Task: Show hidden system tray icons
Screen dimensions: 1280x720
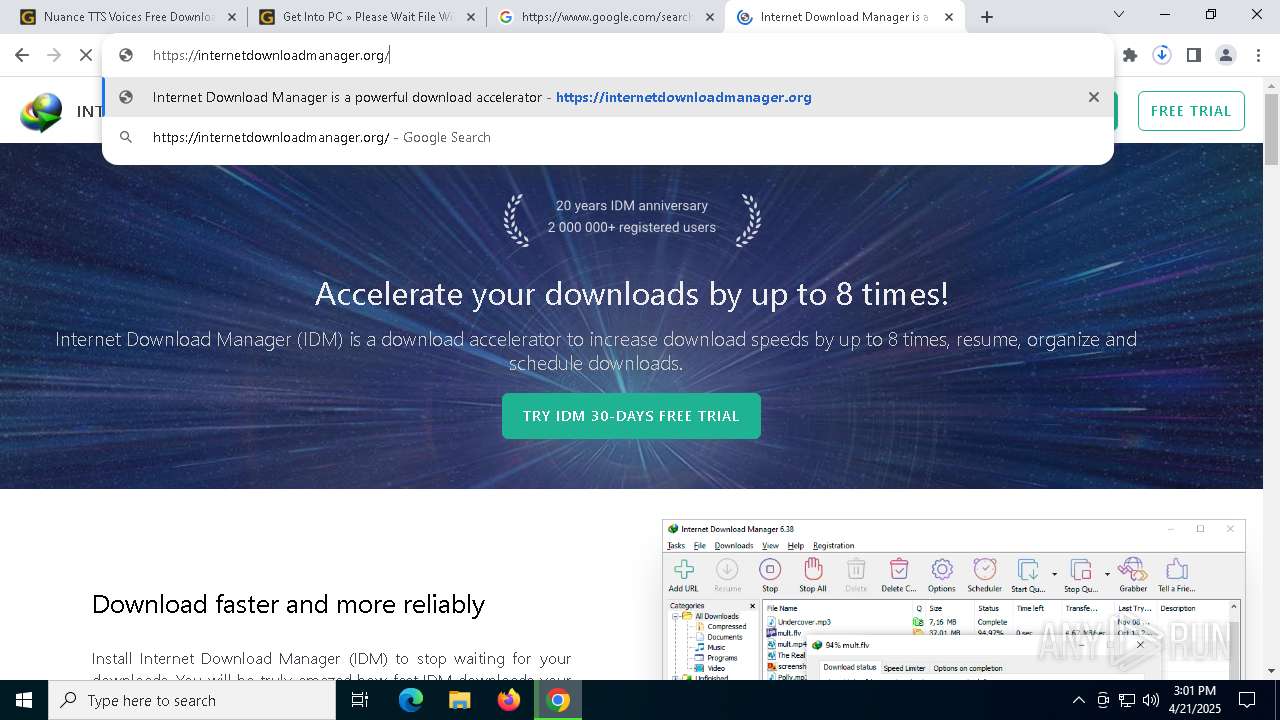Action: (1078, 700)
